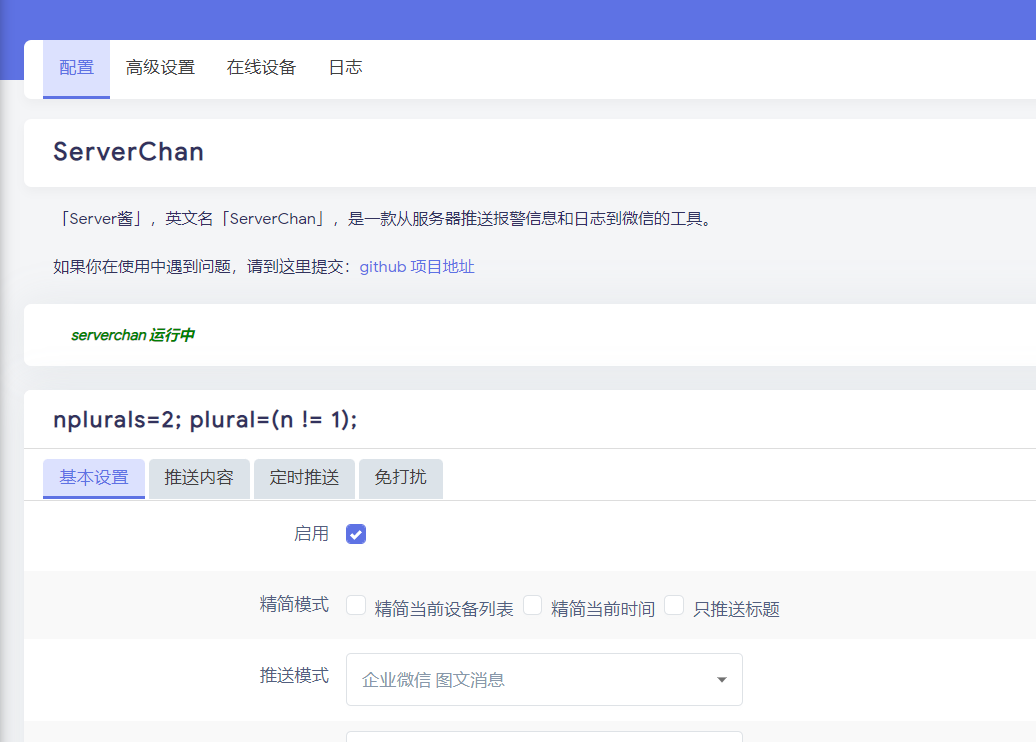Image resolution: width=1036 pixels, height=742 pixels.
Task: Enable 精简当前时间 checkbox
Action: [x=533, y=605]
